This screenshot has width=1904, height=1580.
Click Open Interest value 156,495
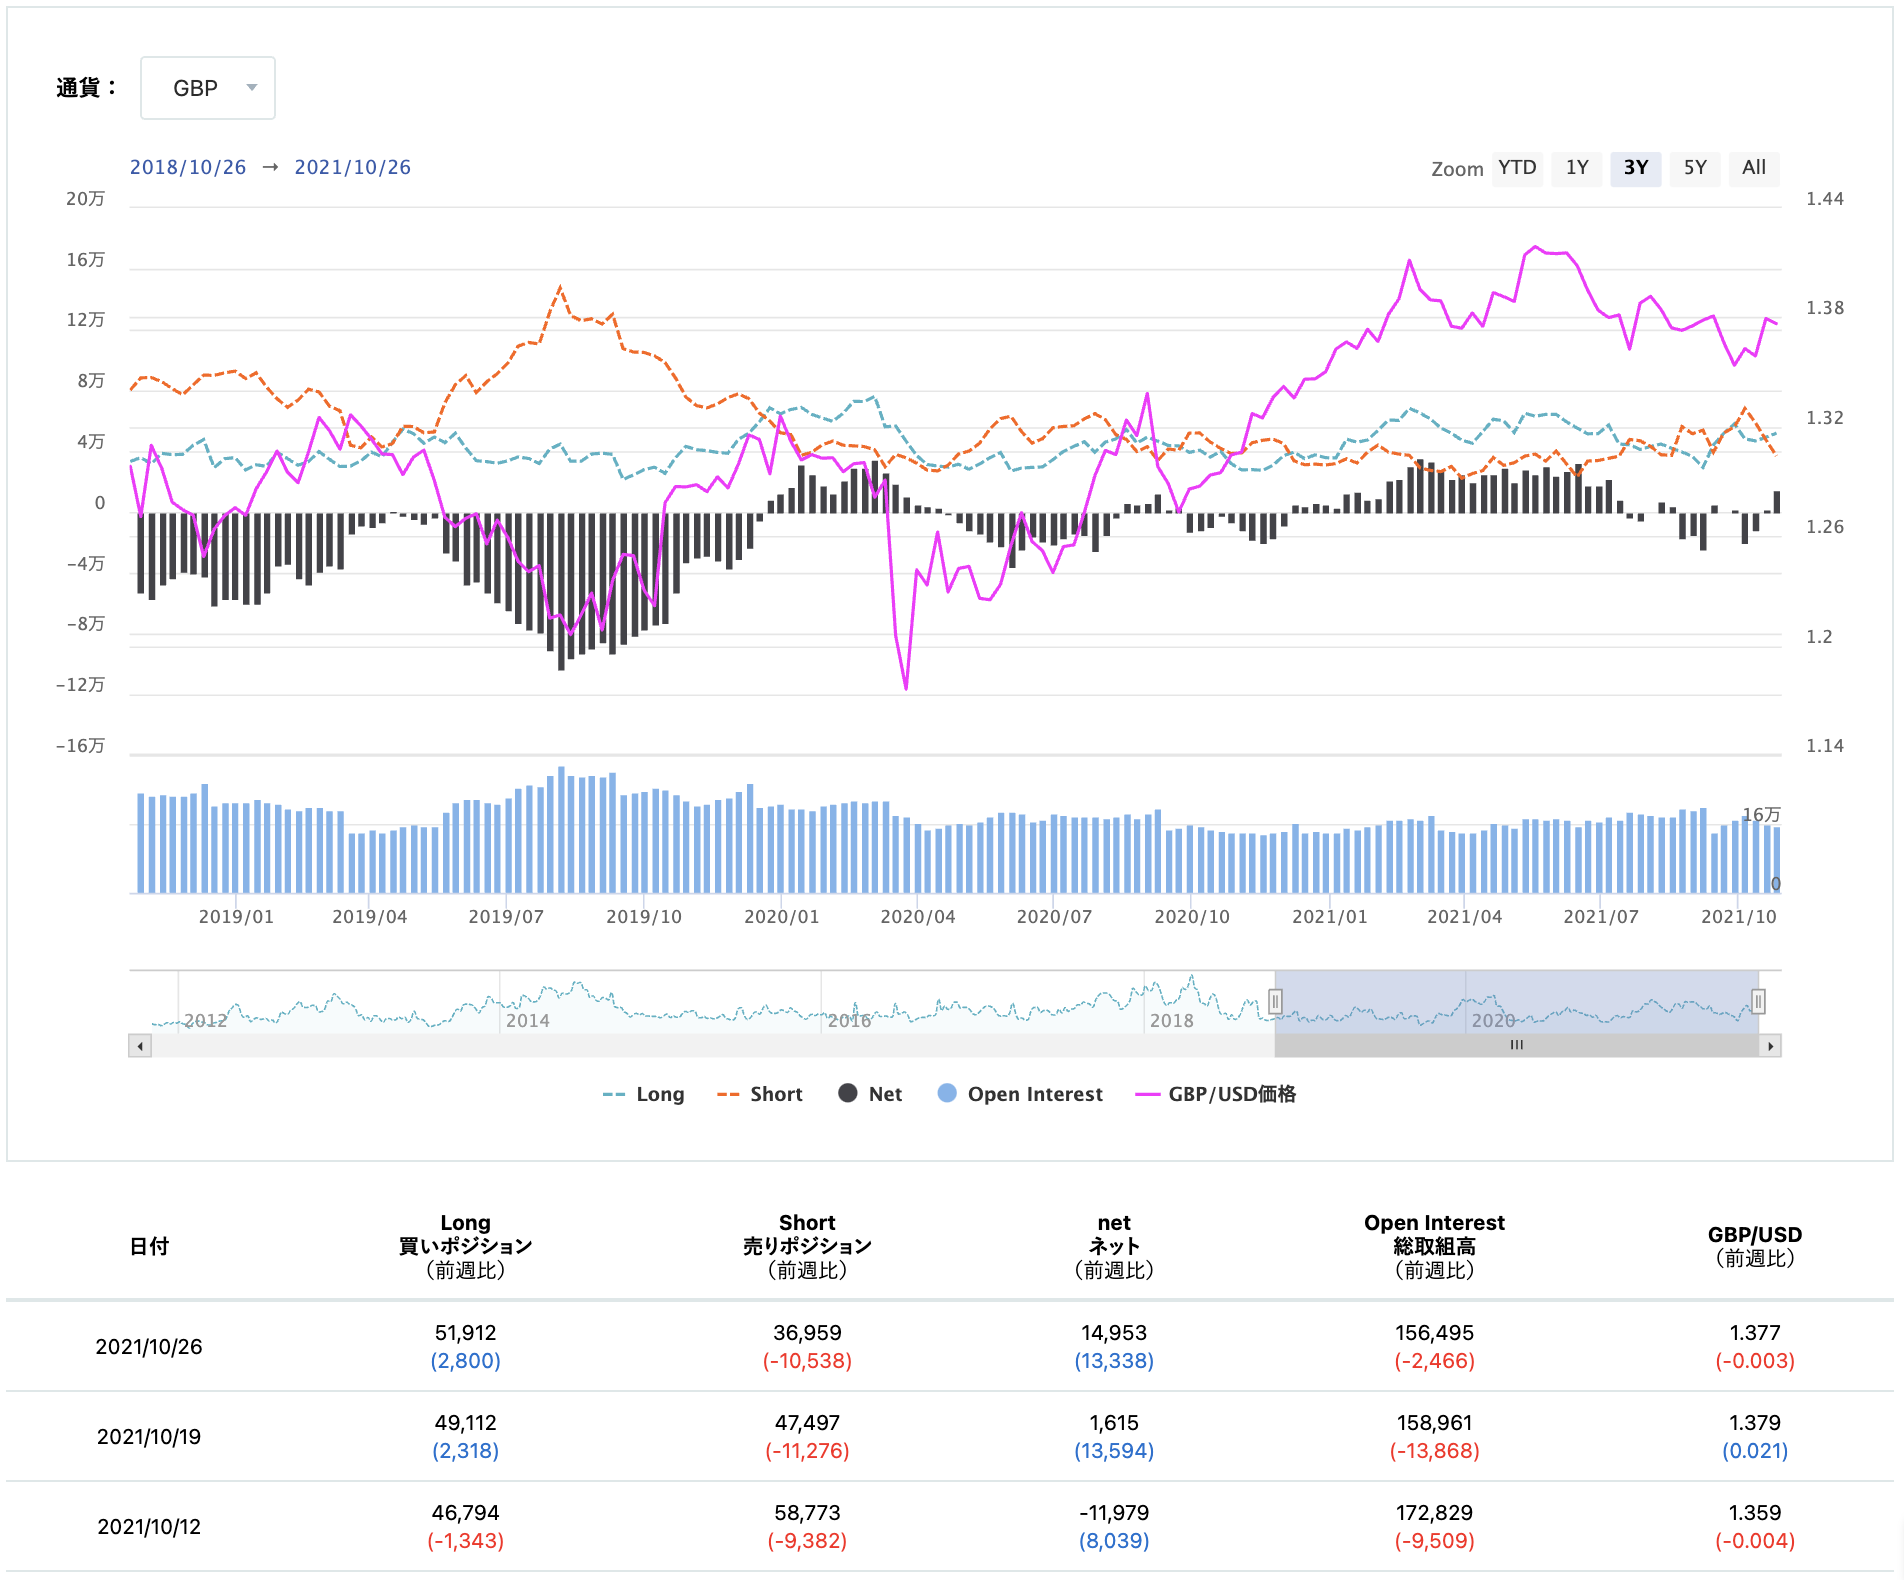click(x=1435, y=1333)
